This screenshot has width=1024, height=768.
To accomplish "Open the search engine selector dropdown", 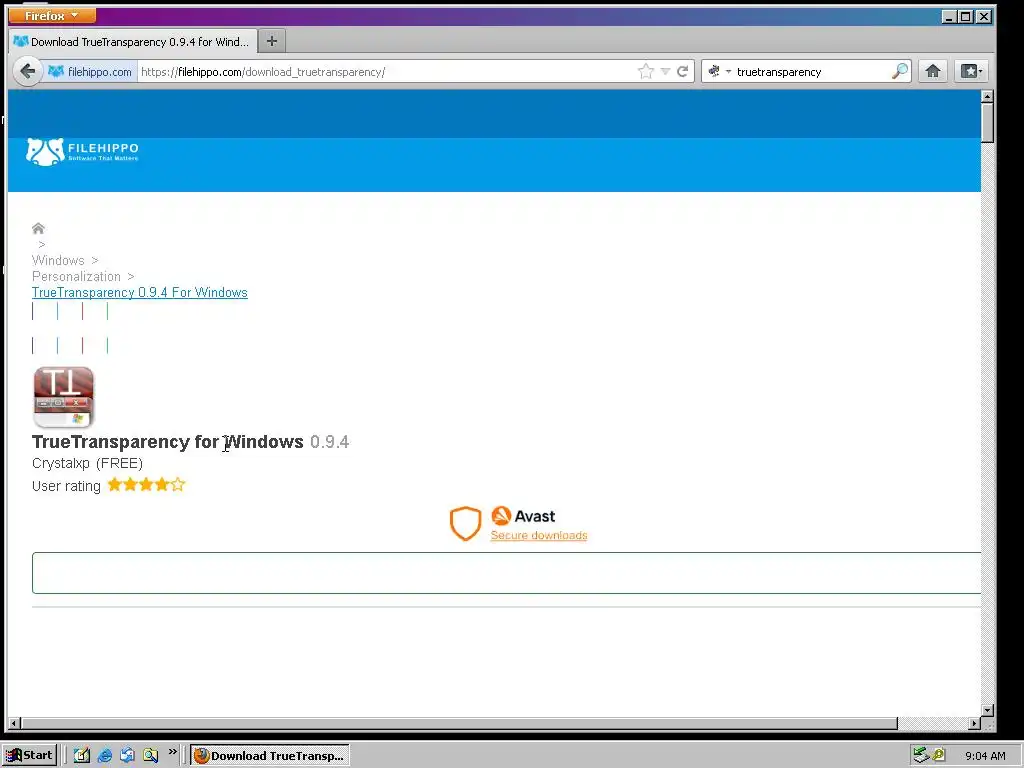I will [719, 71].
